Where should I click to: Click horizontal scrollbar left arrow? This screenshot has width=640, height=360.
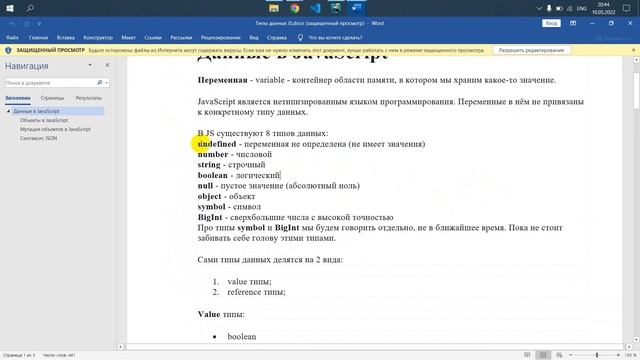(x=120, y=347)
